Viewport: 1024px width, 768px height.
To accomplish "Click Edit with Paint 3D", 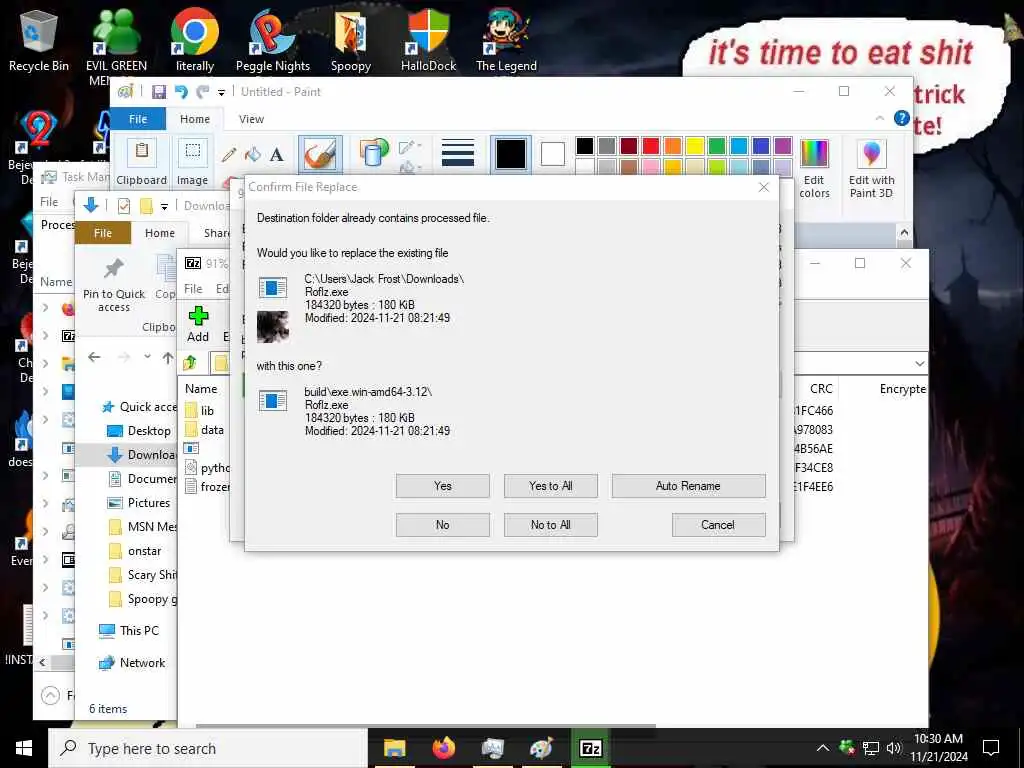I will click(x=871, y=168).
